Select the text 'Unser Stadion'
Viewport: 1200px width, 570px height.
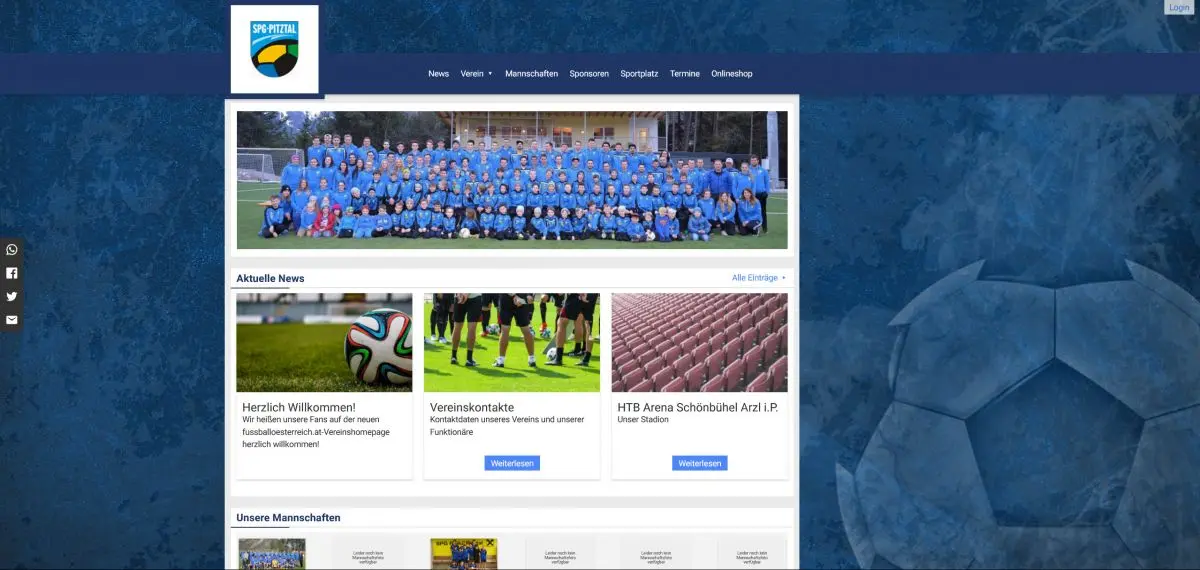pos(643,420)
